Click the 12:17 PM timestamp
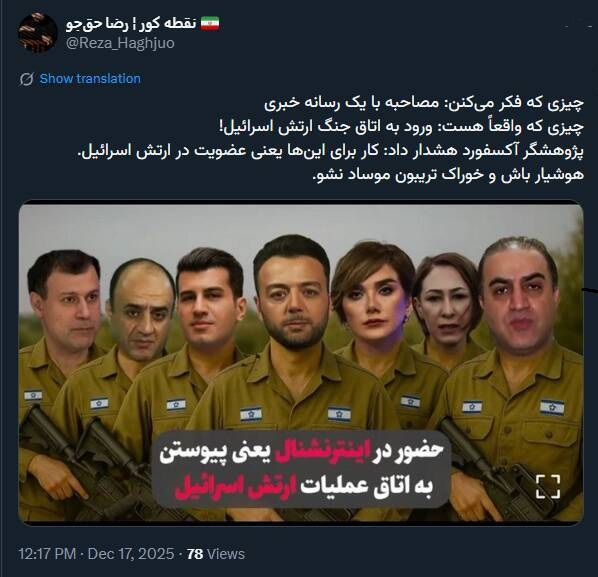Screen dimensions: 598x577 coord(47,554)
